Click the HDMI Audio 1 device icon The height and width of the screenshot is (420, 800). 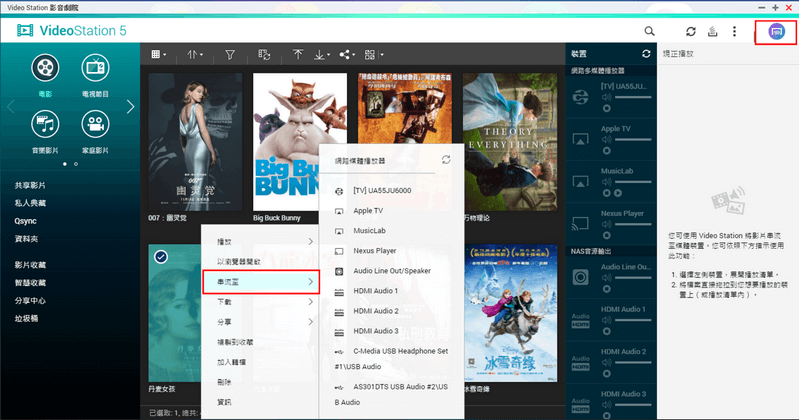tap(581, 320)
